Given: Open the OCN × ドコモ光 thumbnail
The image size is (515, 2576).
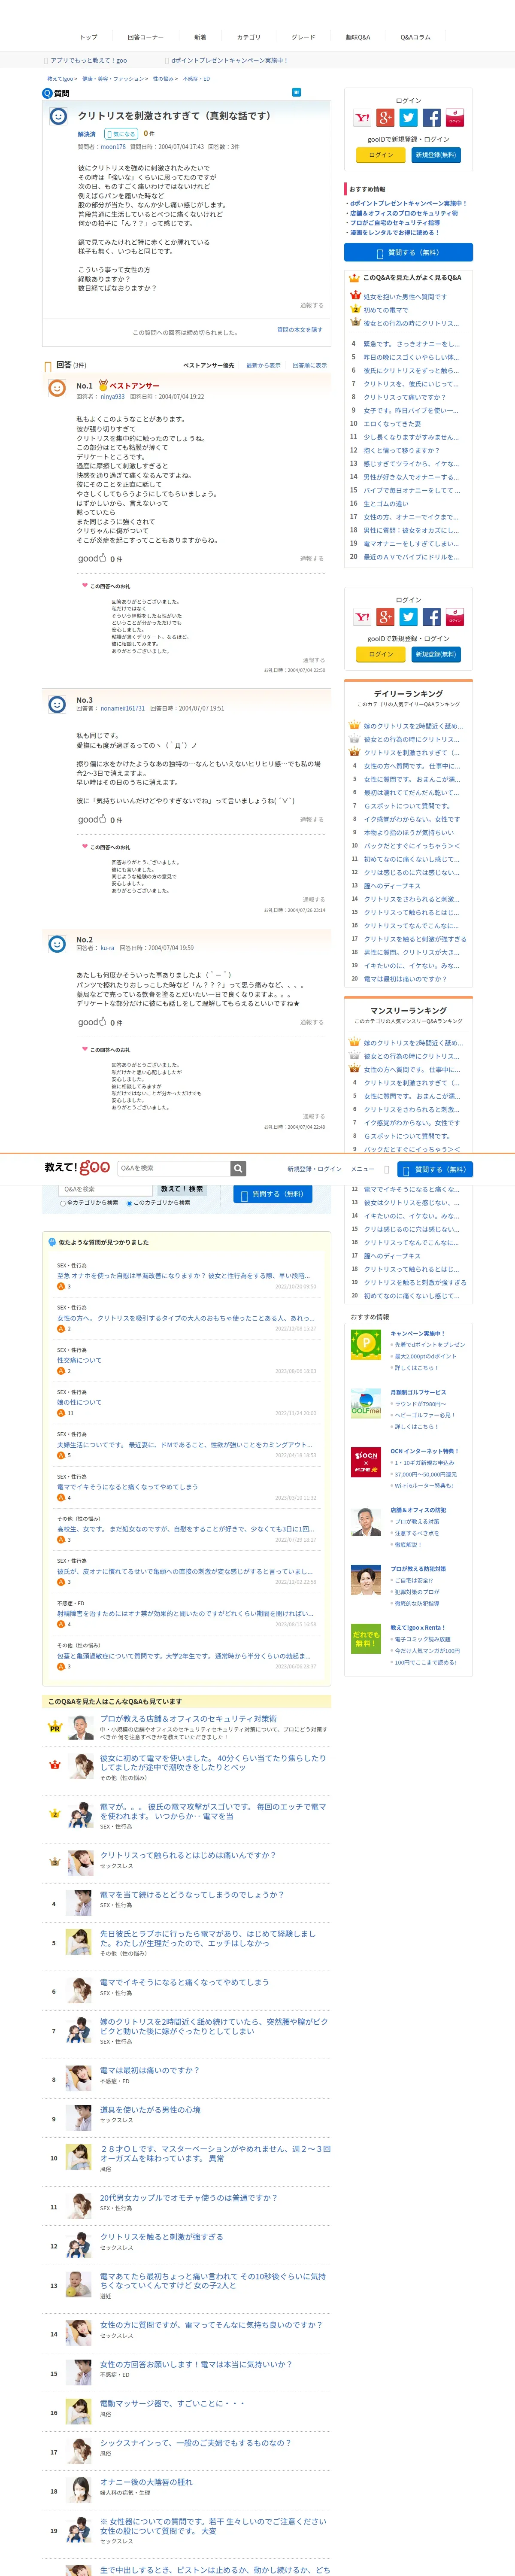Looking at the screenshot, I should (366, 1462).
